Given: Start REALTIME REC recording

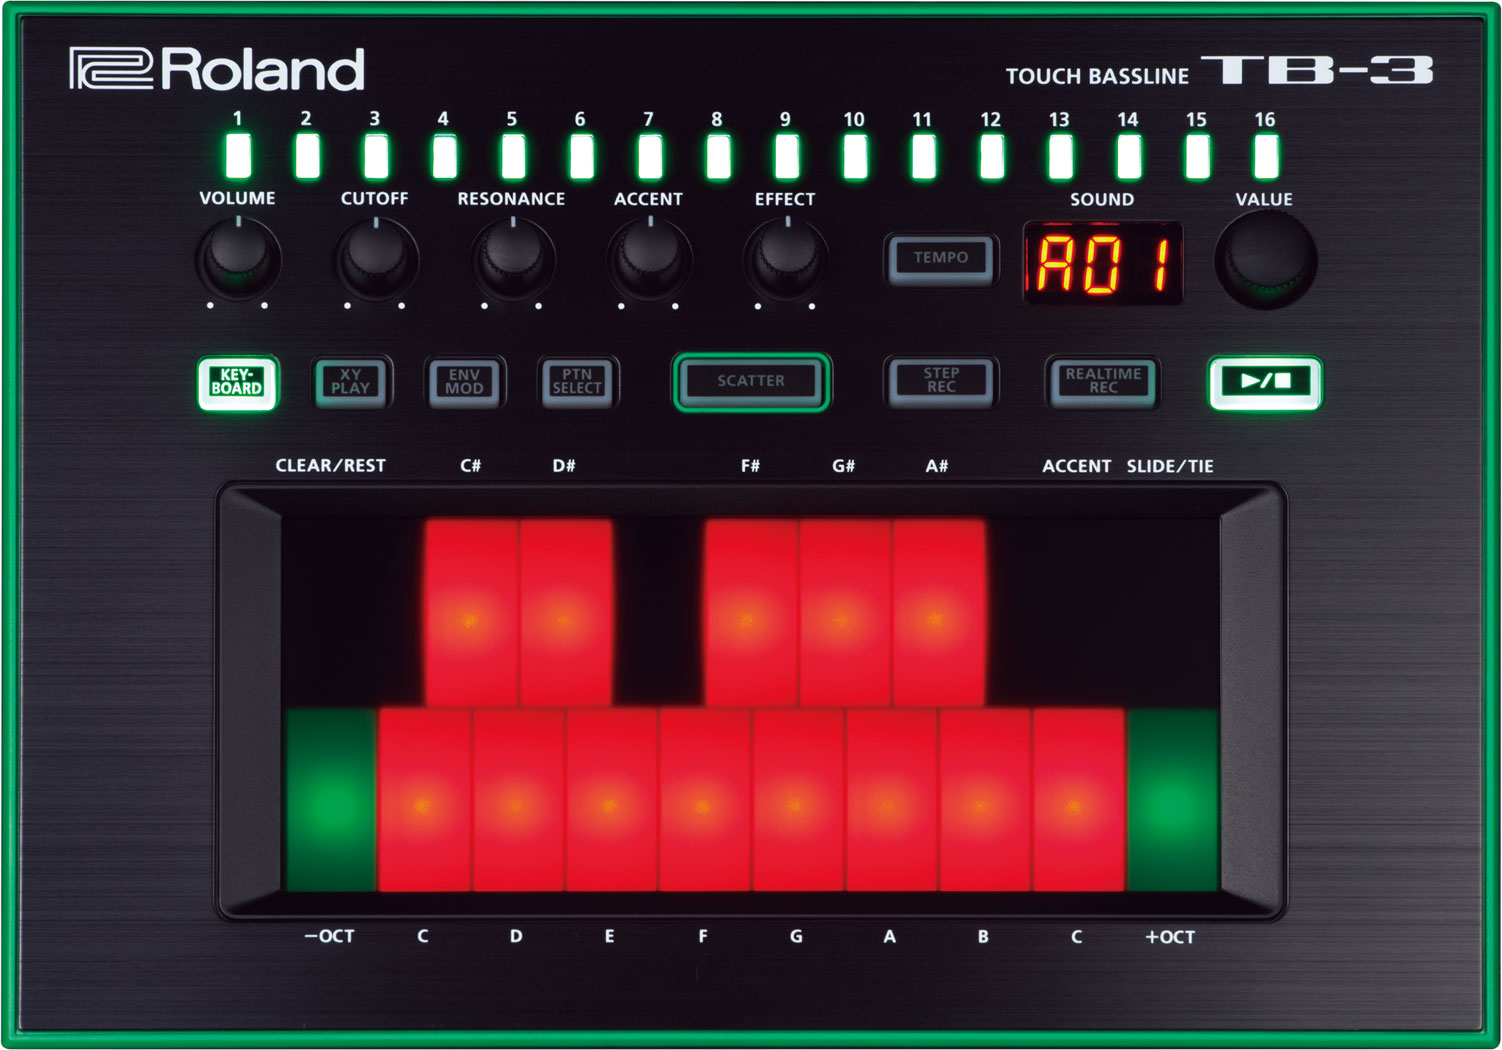Looking at the screenshot, I should [1101, 382].
